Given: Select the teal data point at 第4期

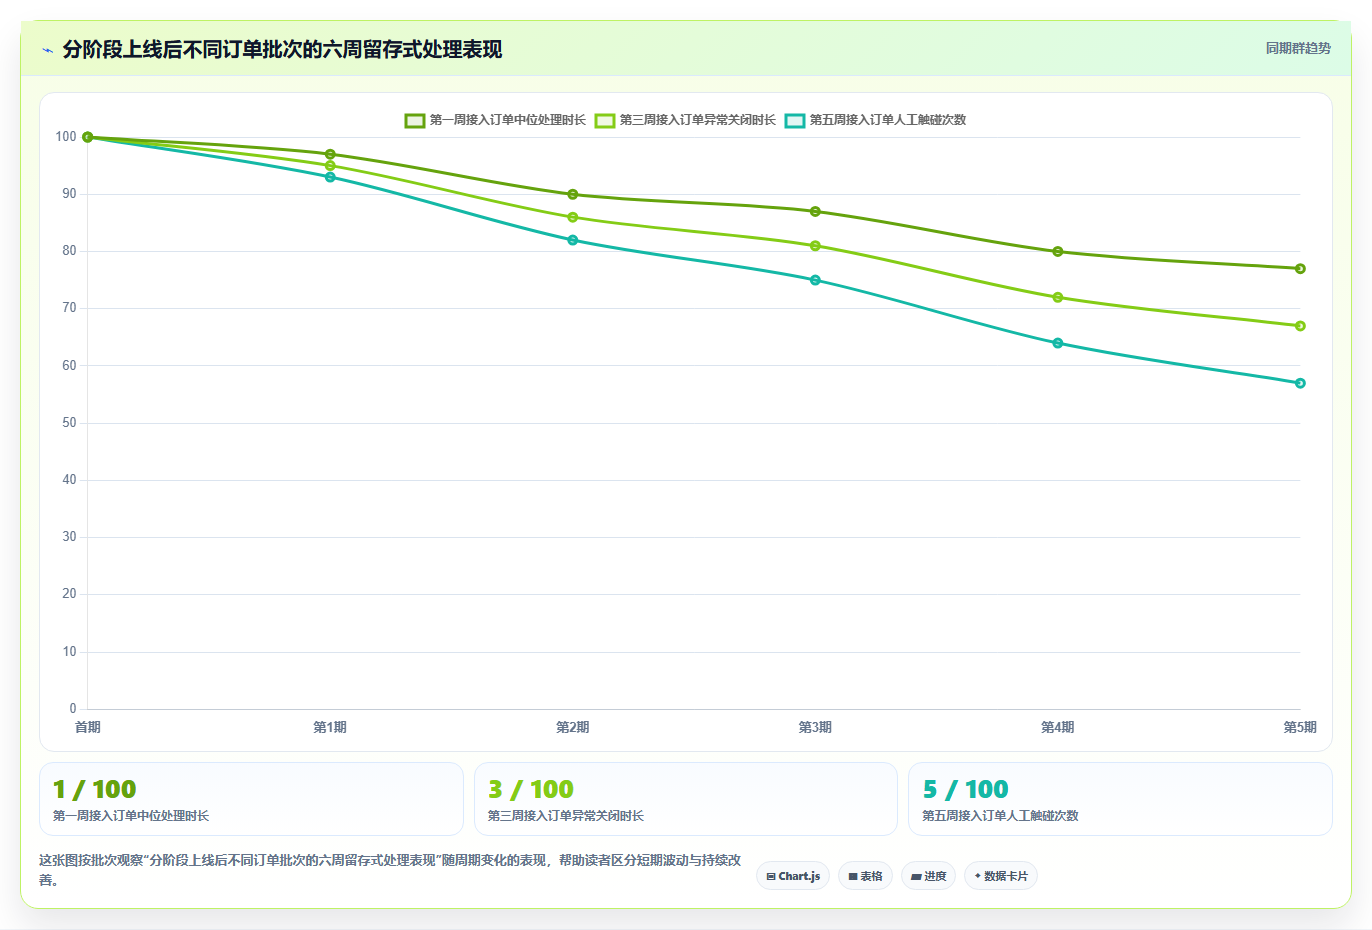Looking at the screenshot, I should point(1058,343).
